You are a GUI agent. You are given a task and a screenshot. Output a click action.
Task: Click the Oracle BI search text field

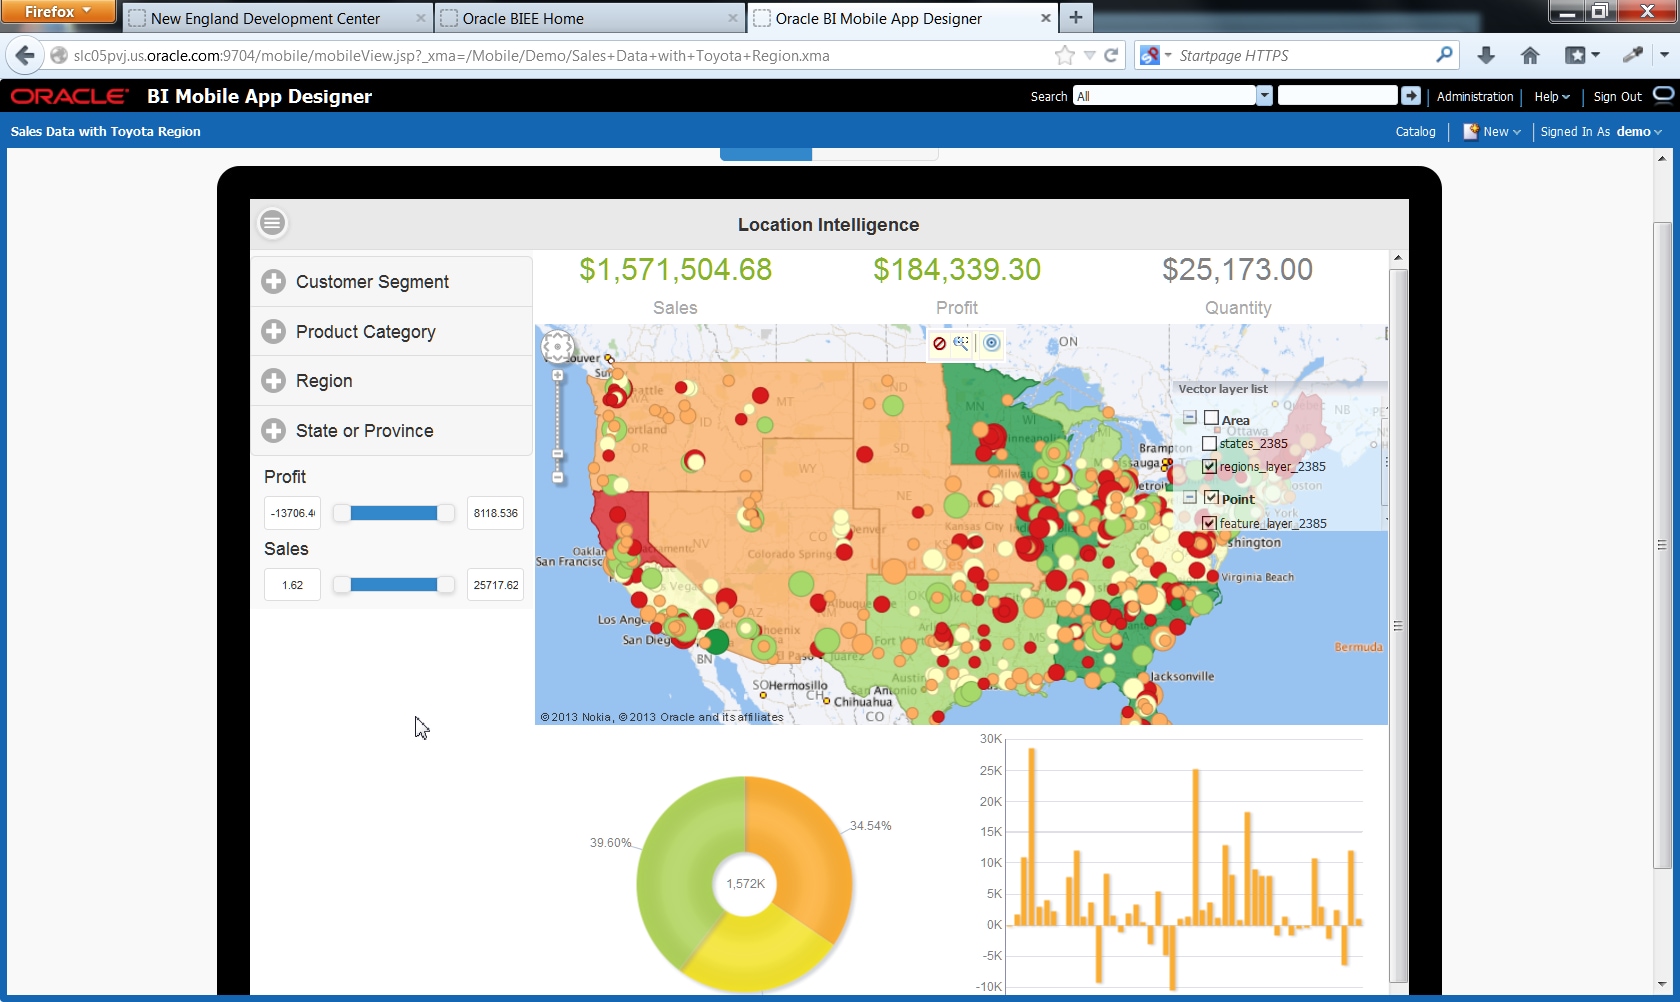[1337, 96]
